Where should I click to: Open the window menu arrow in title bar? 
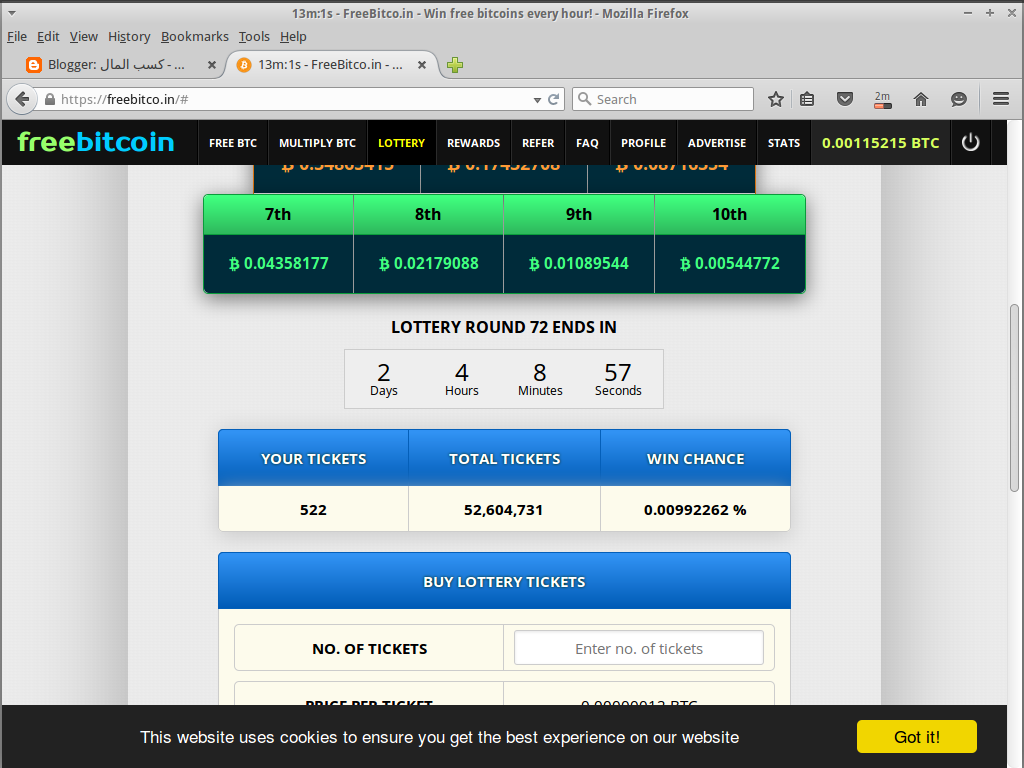[12, 13]
